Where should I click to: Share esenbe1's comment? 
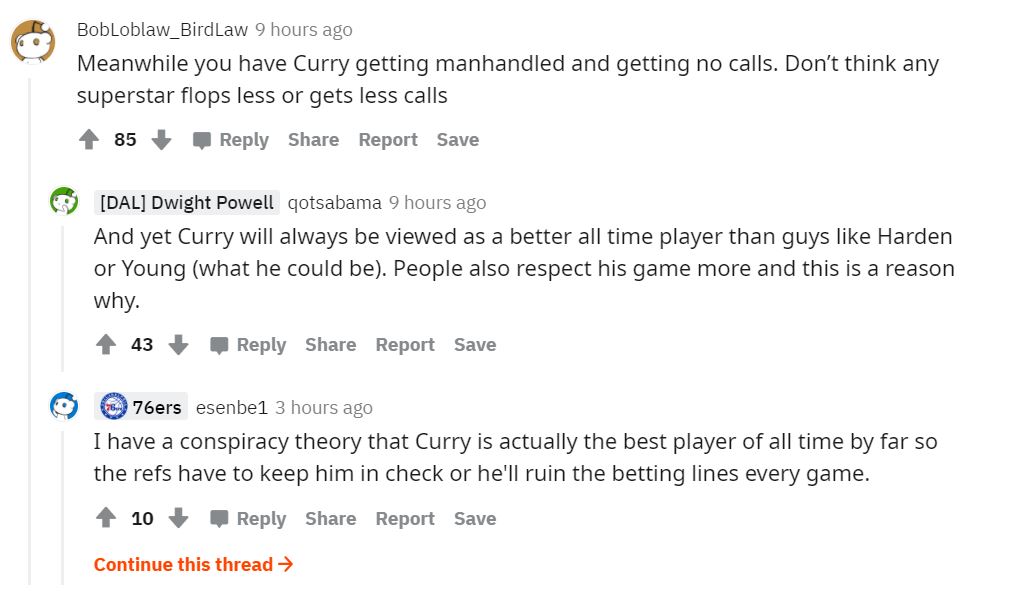pyautogui.click(x=330, y=519)
